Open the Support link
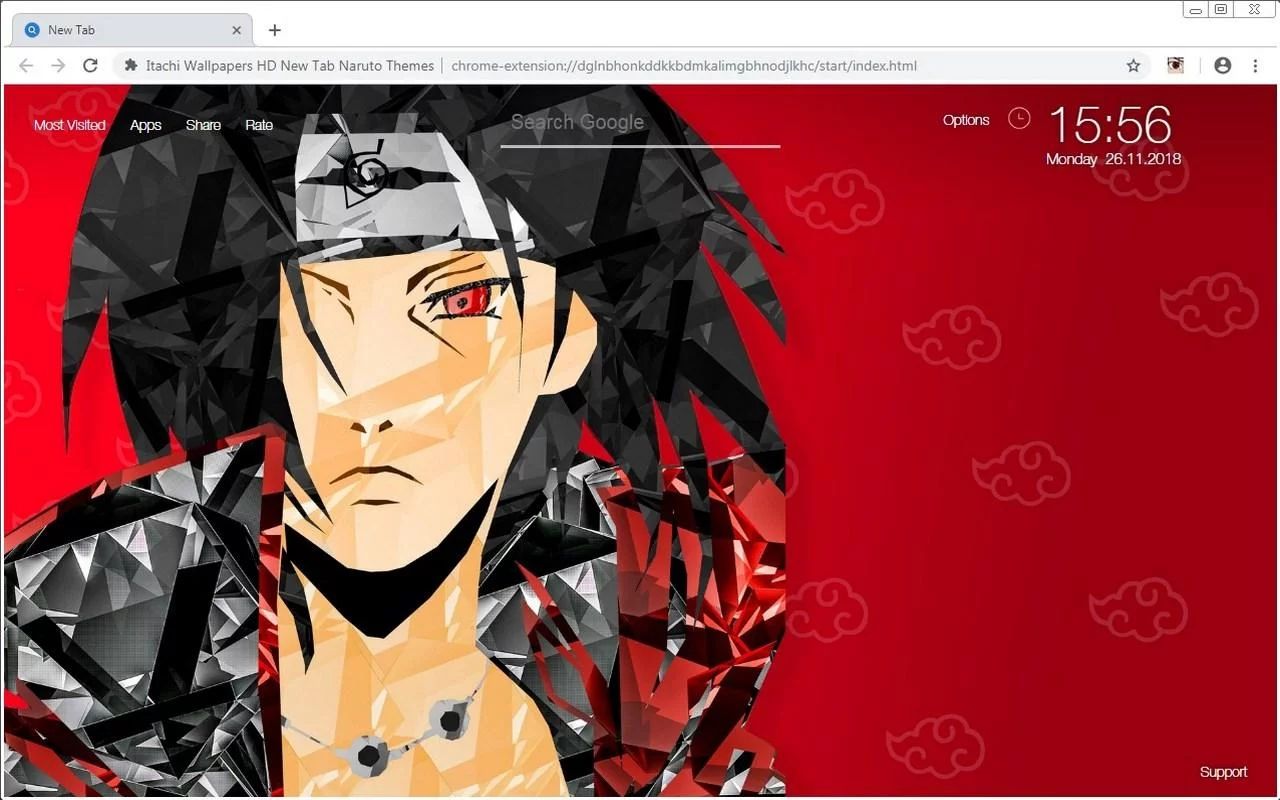The height and width of the screenshot is (800, 1280). coord(1223,772)
